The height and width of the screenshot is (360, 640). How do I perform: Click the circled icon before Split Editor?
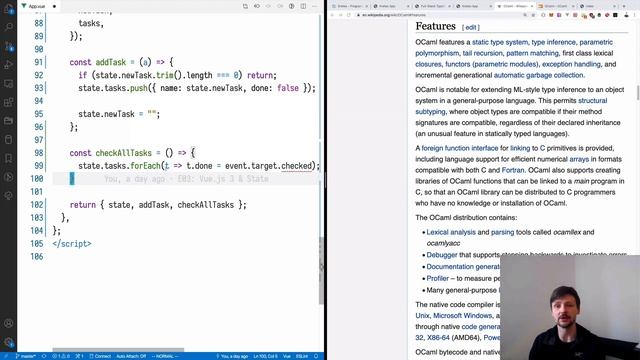coord(291,6)
